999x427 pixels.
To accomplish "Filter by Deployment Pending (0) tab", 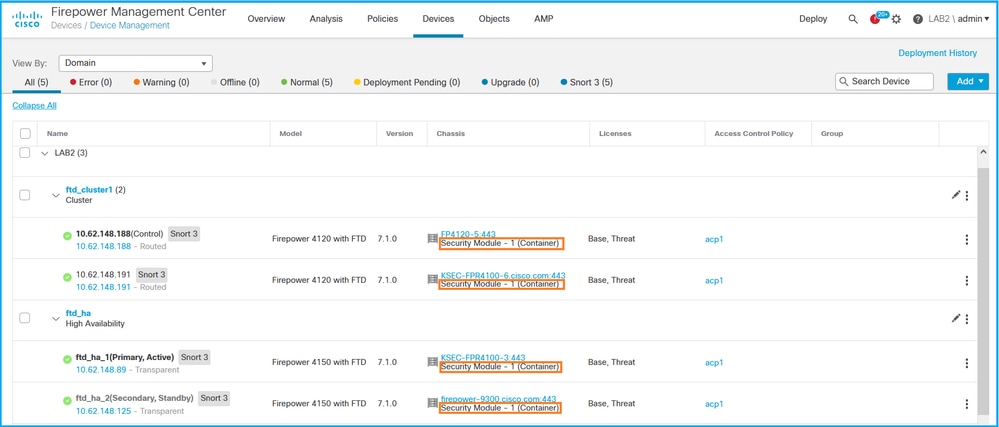I will [x=406, y=82].
